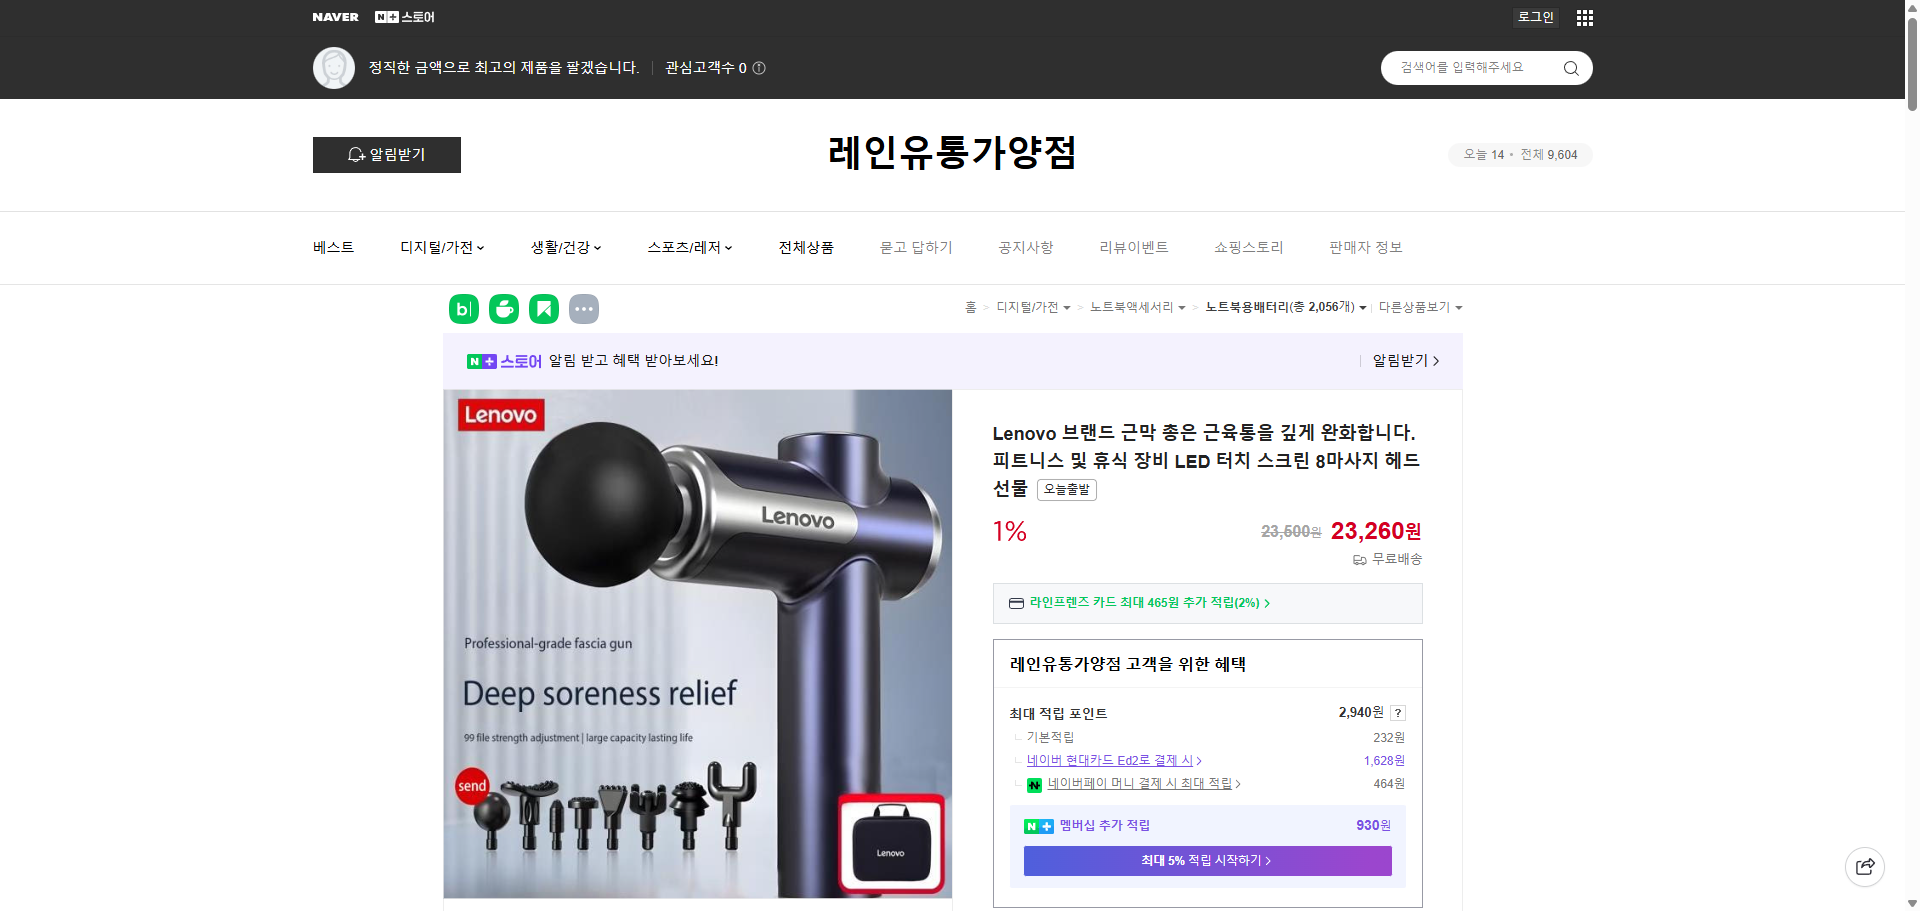This screenshot has width=1920, height=911.
Task: Click the search magnifier icon
Action: coord(1570,67)
